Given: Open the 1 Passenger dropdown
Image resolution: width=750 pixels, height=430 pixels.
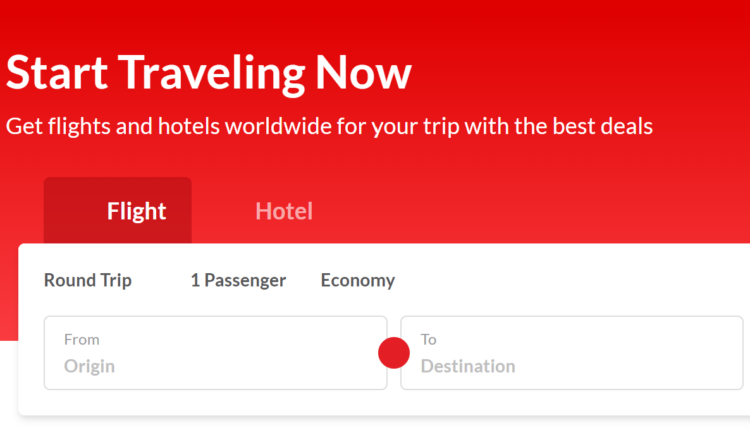Looking at the screenshot, I should [x=238, y=280].
